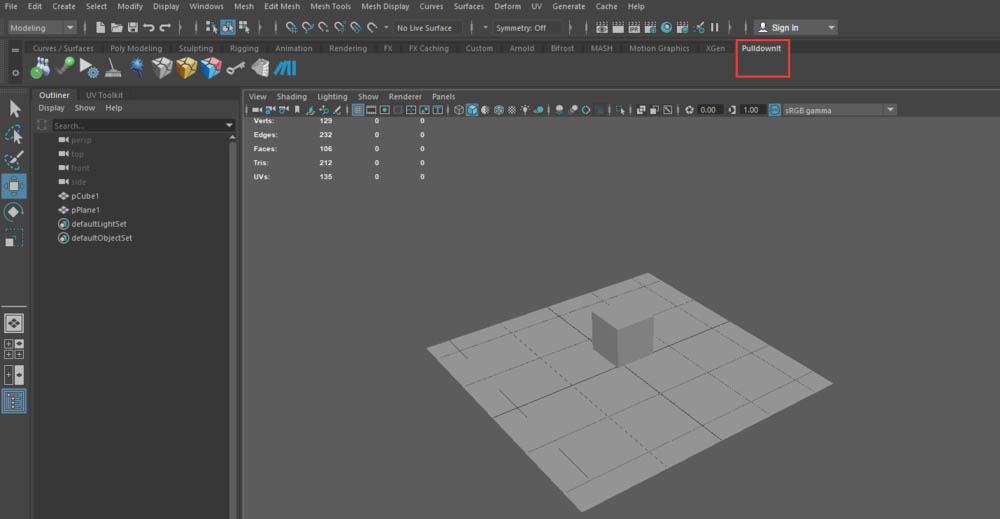This screenshot has height=519, width=1000.
Task: Select the Move tool in toolbox
Action: point(14,185)
